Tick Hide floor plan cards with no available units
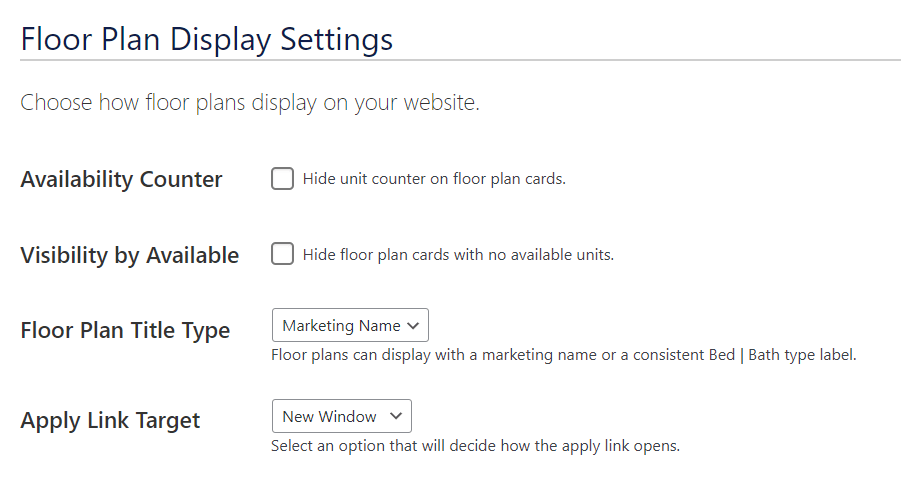Image resolution: width=901 pixels, height=477 pixels. tap(282, 254)
